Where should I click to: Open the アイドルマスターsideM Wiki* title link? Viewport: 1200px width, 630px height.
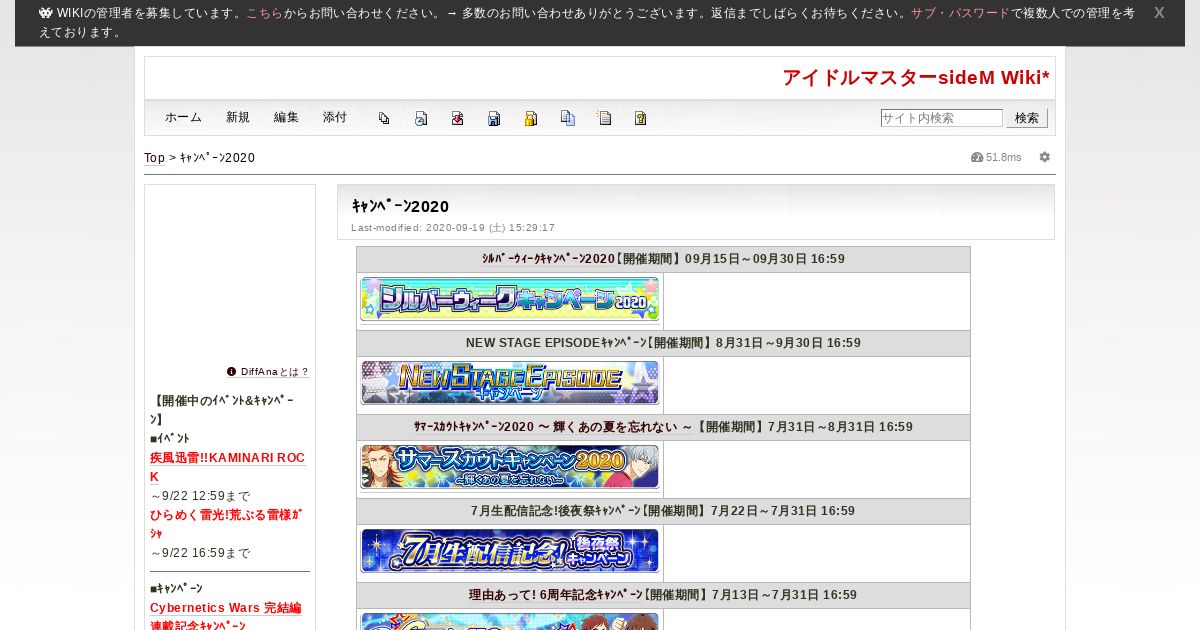916,78
